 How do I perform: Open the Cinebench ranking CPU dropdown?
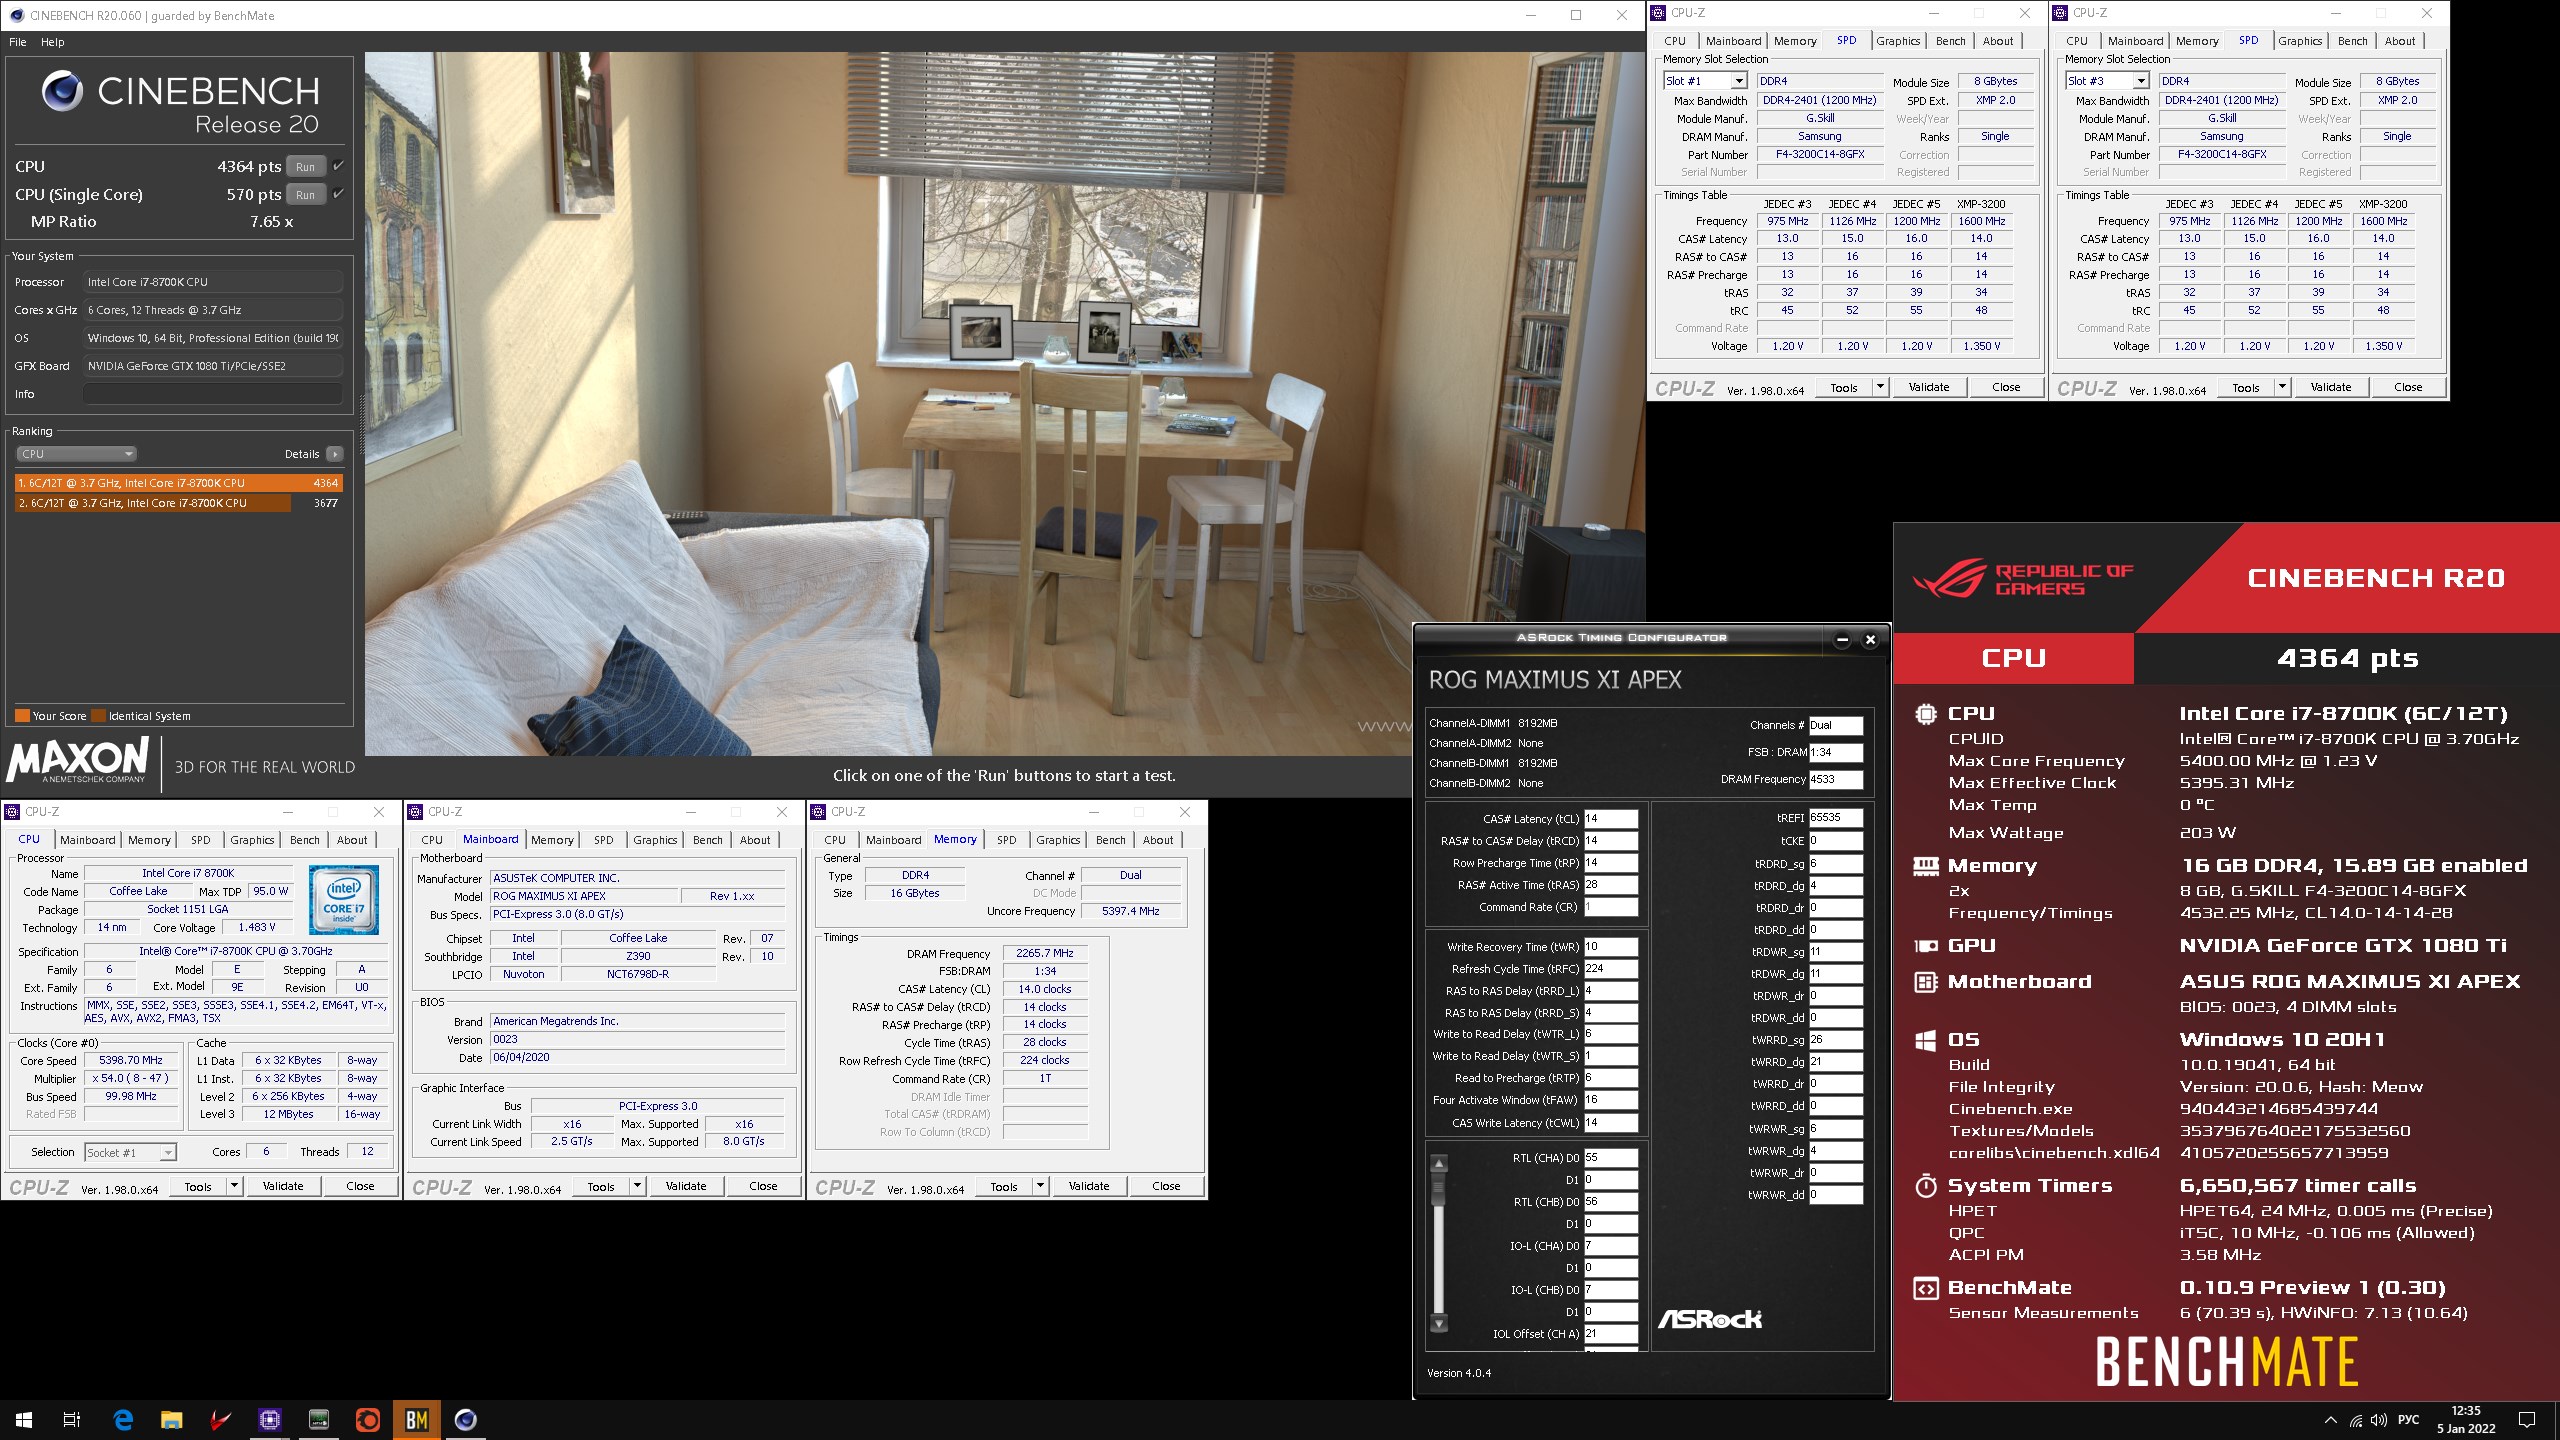[x=76, y=454]
